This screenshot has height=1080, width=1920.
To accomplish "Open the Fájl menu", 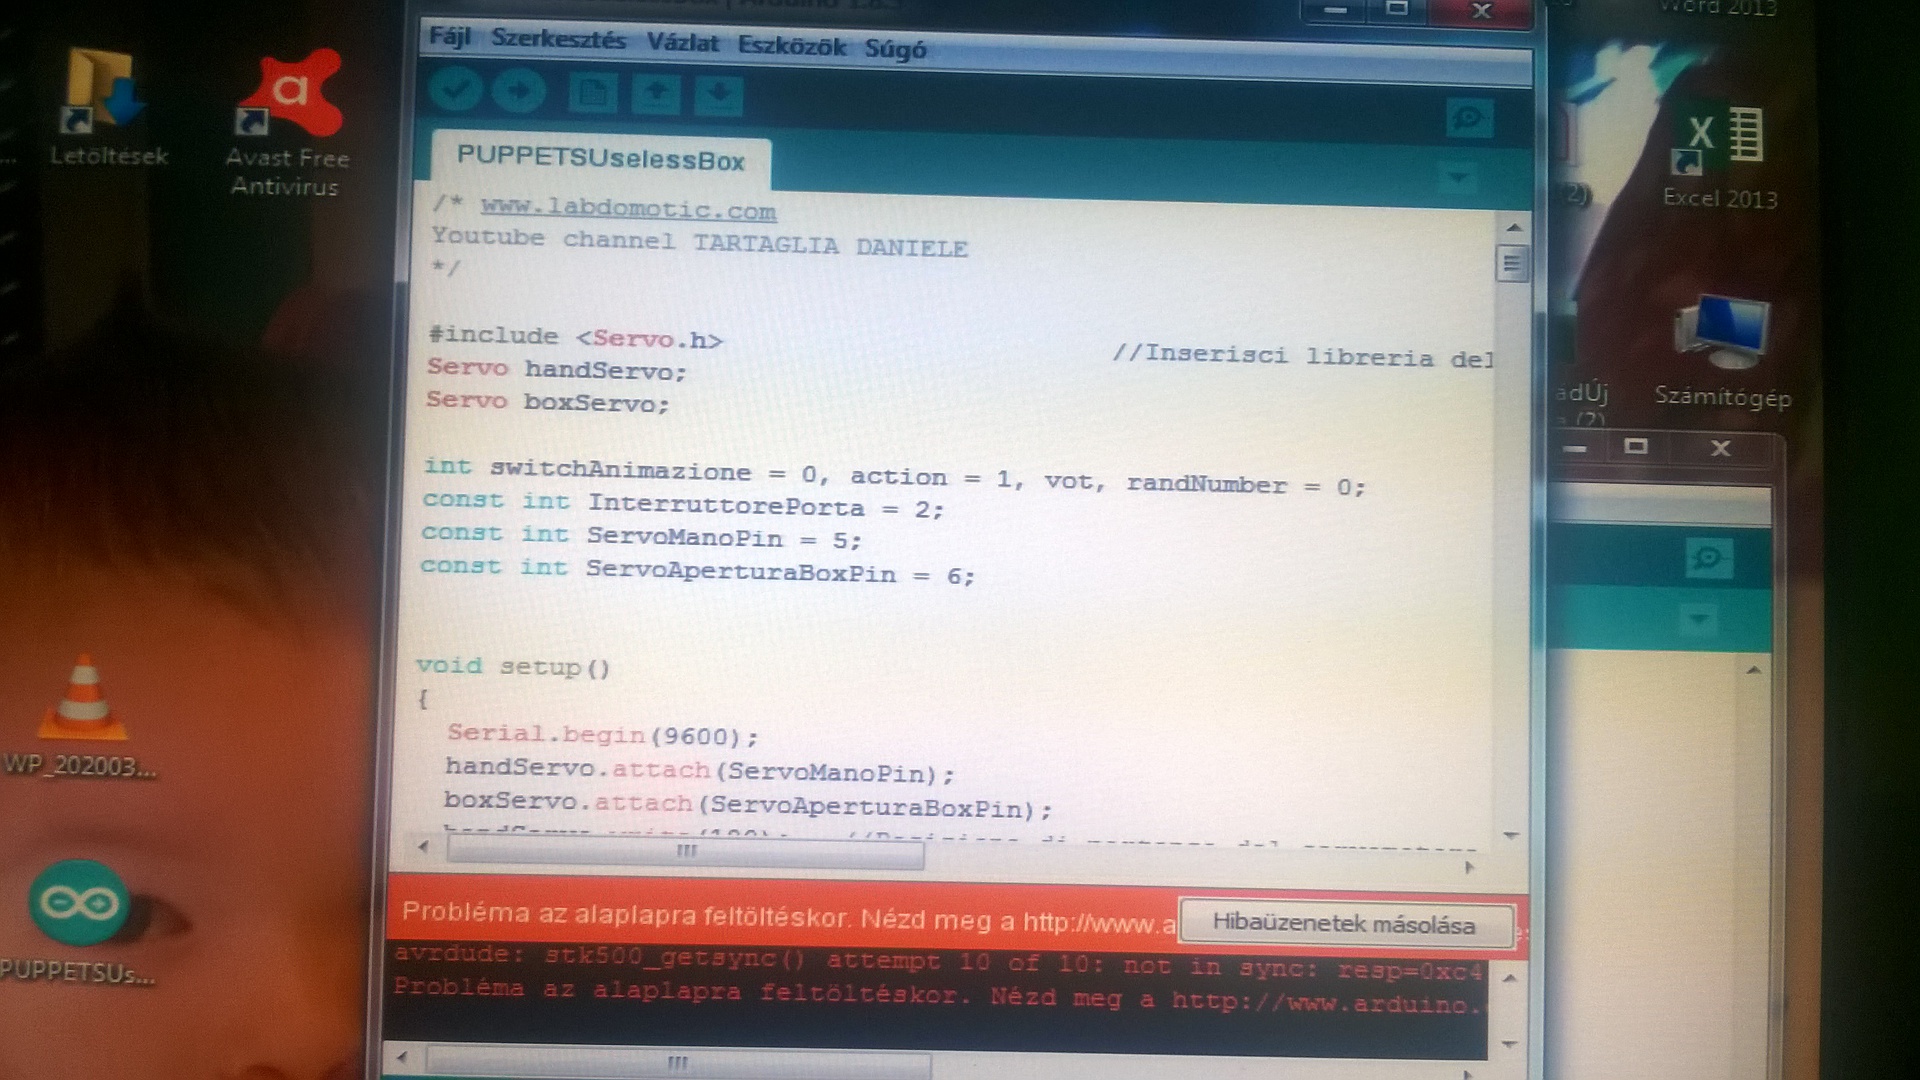I will tap(449, 38).
